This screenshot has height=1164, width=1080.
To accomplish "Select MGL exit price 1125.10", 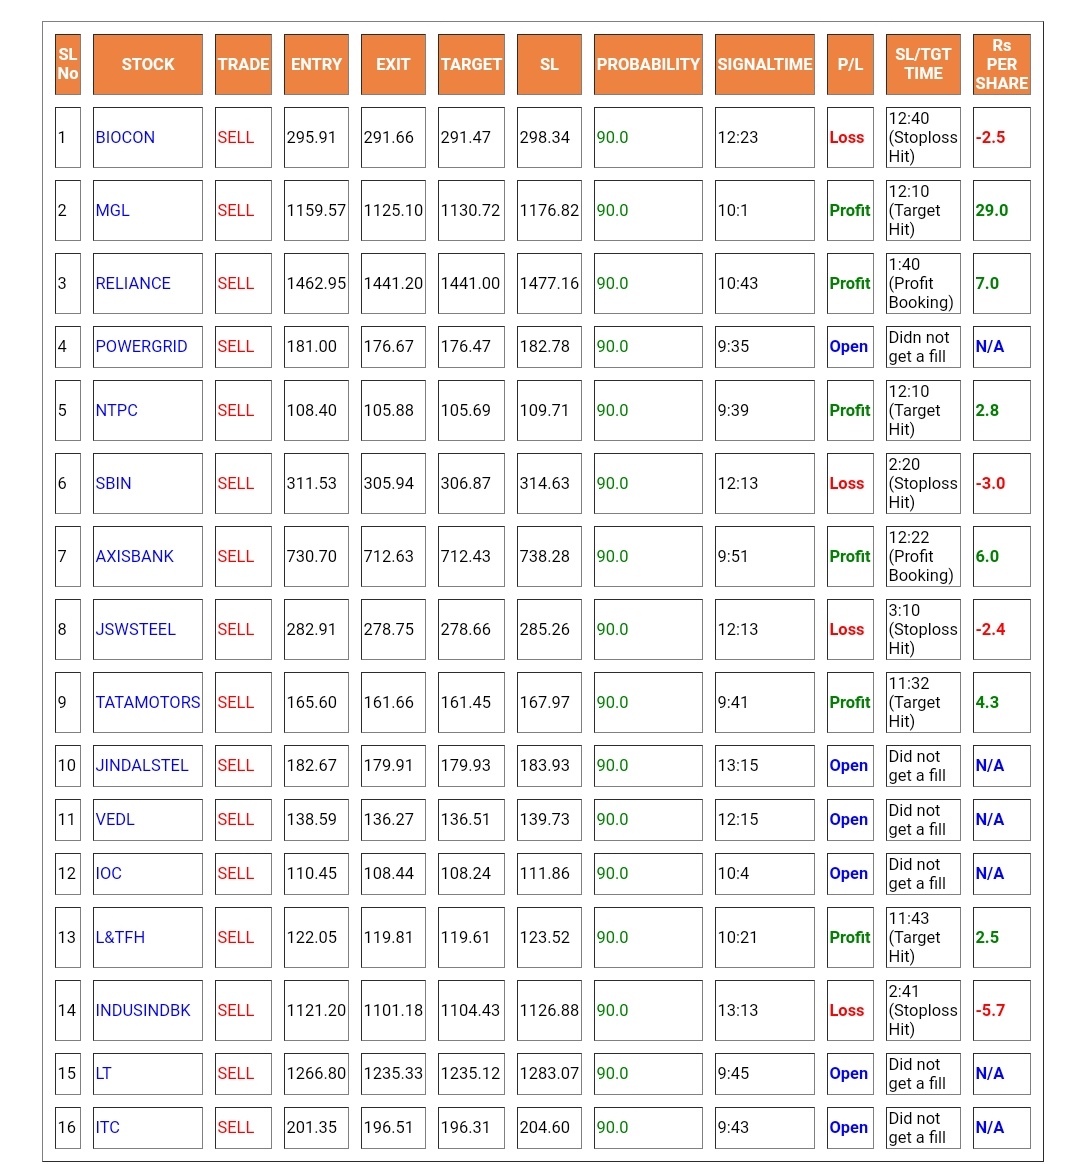I will click(393, 210).
